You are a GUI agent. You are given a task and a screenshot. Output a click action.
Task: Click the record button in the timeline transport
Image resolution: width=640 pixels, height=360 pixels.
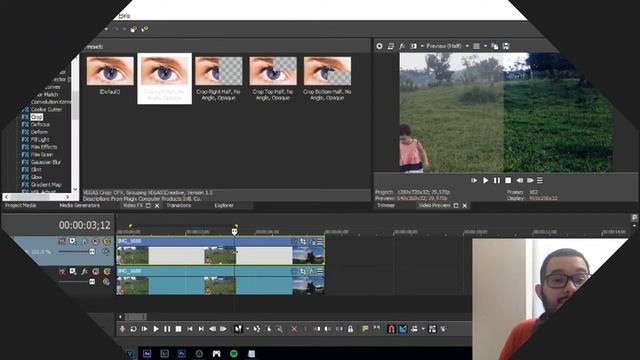tap(122, 329)
